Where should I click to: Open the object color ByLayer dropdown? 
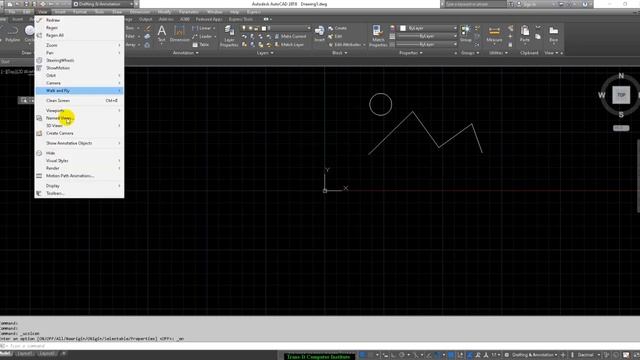428,28
